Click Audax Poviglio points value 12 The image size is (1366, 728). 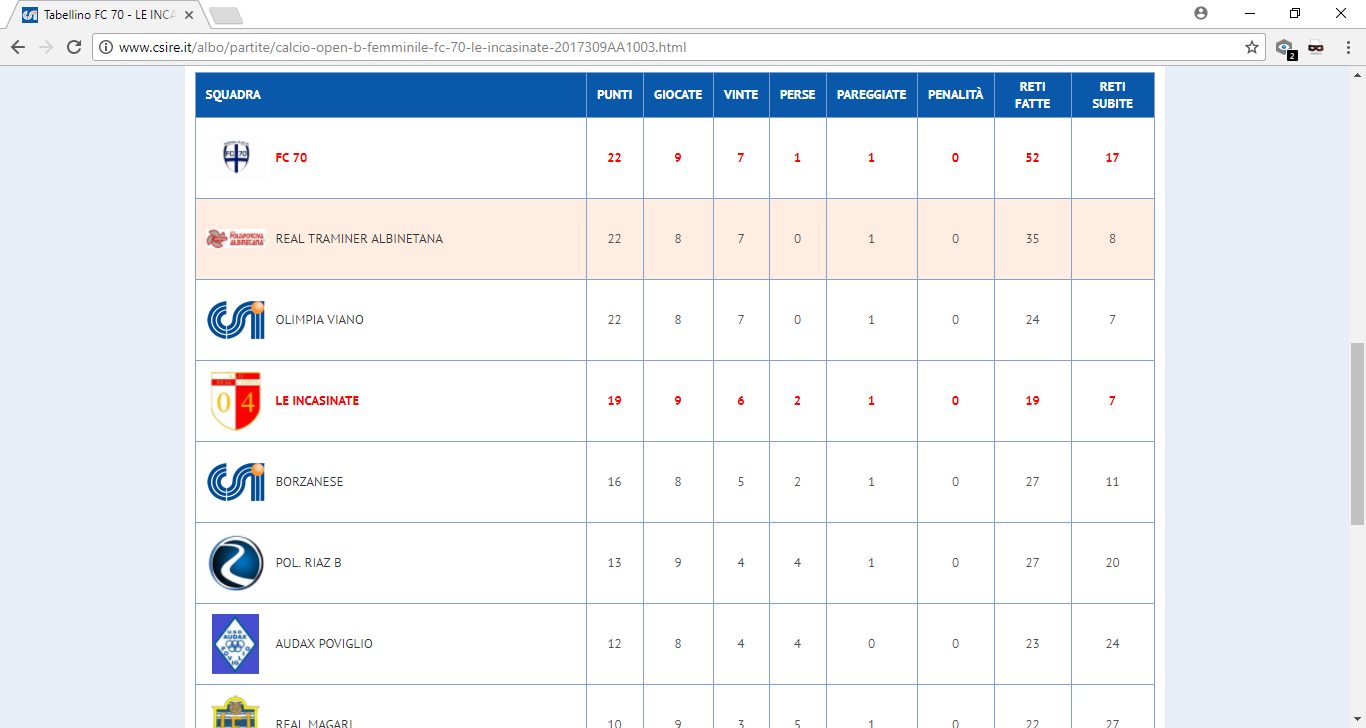[614, 644]
